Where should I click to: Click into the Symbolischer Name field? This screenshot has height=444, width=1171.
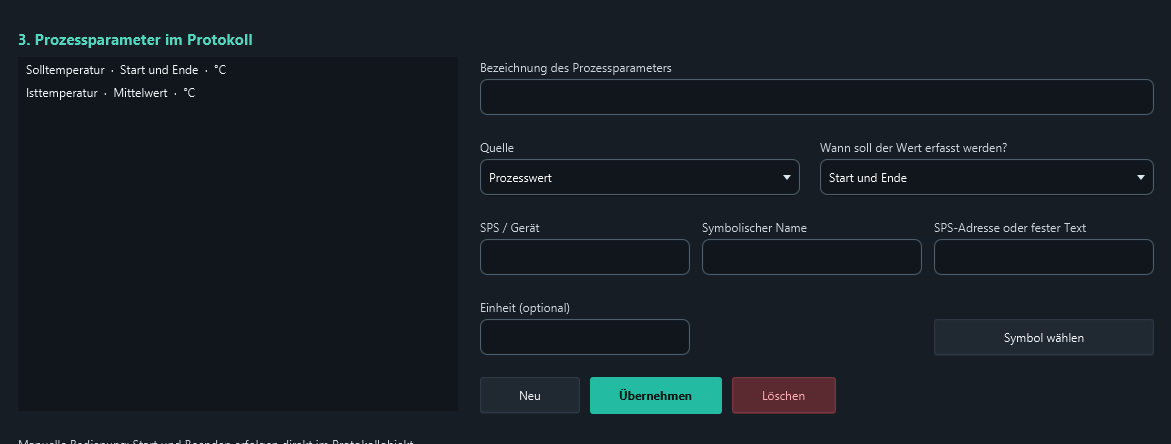[812, 257]
